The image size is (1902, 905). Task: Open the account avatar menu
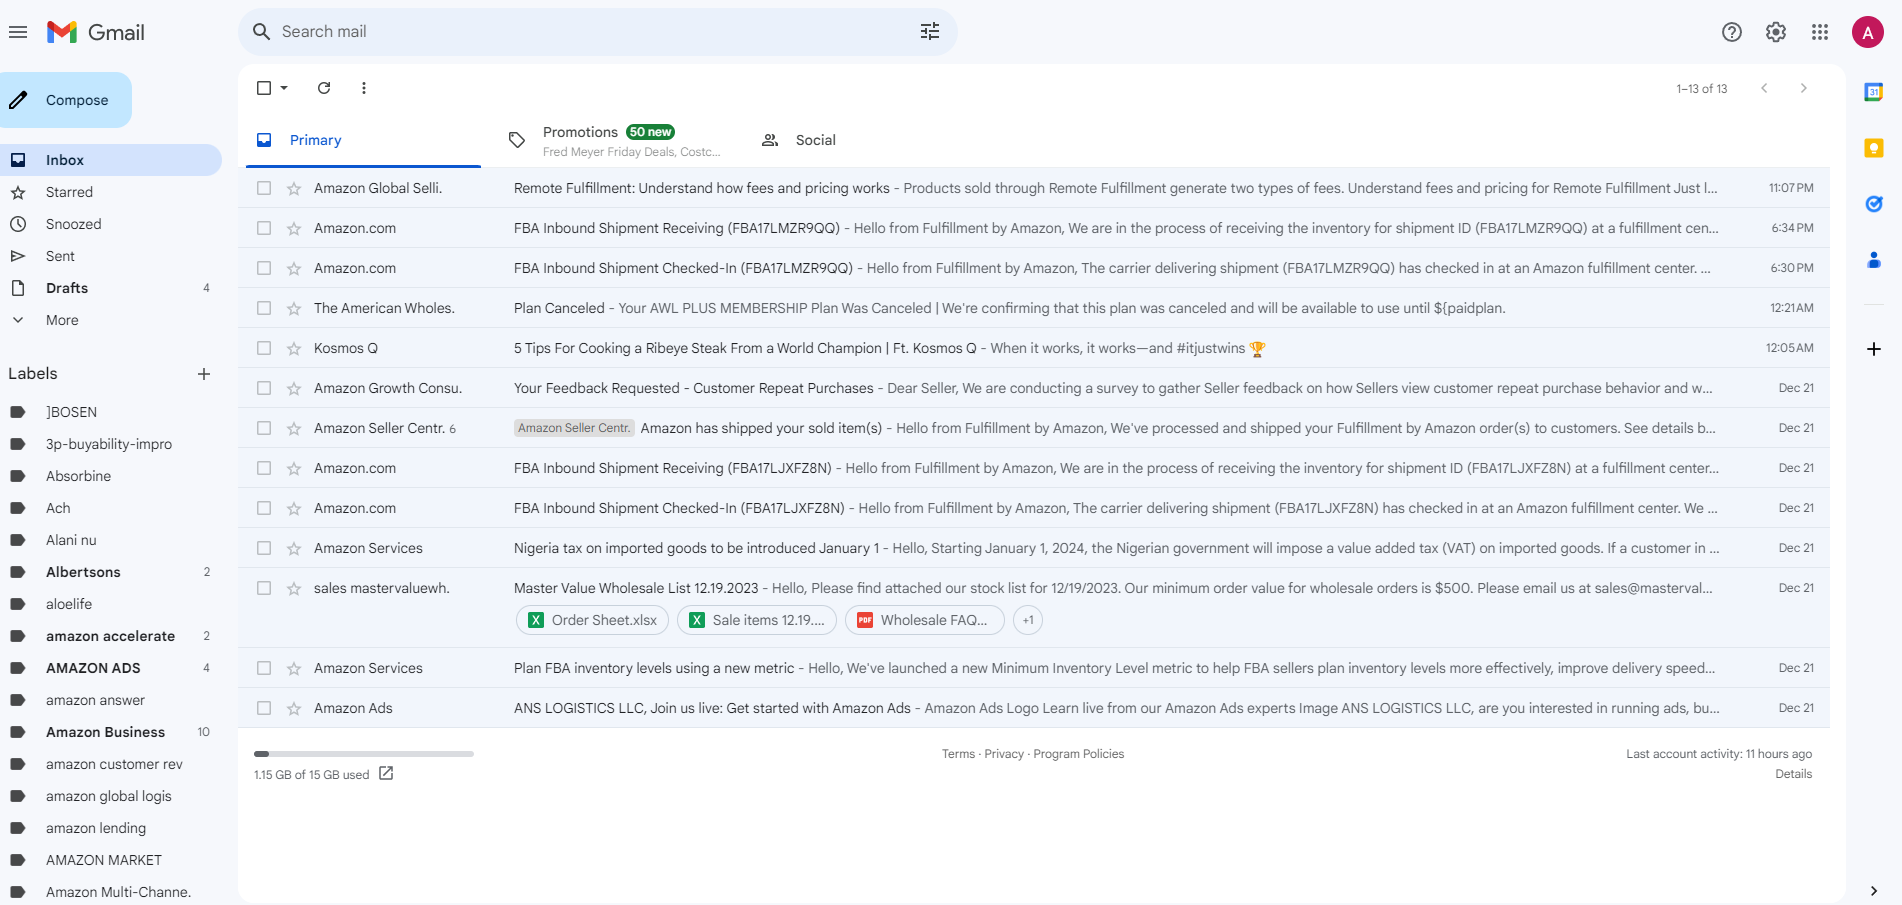(1868, 32)
